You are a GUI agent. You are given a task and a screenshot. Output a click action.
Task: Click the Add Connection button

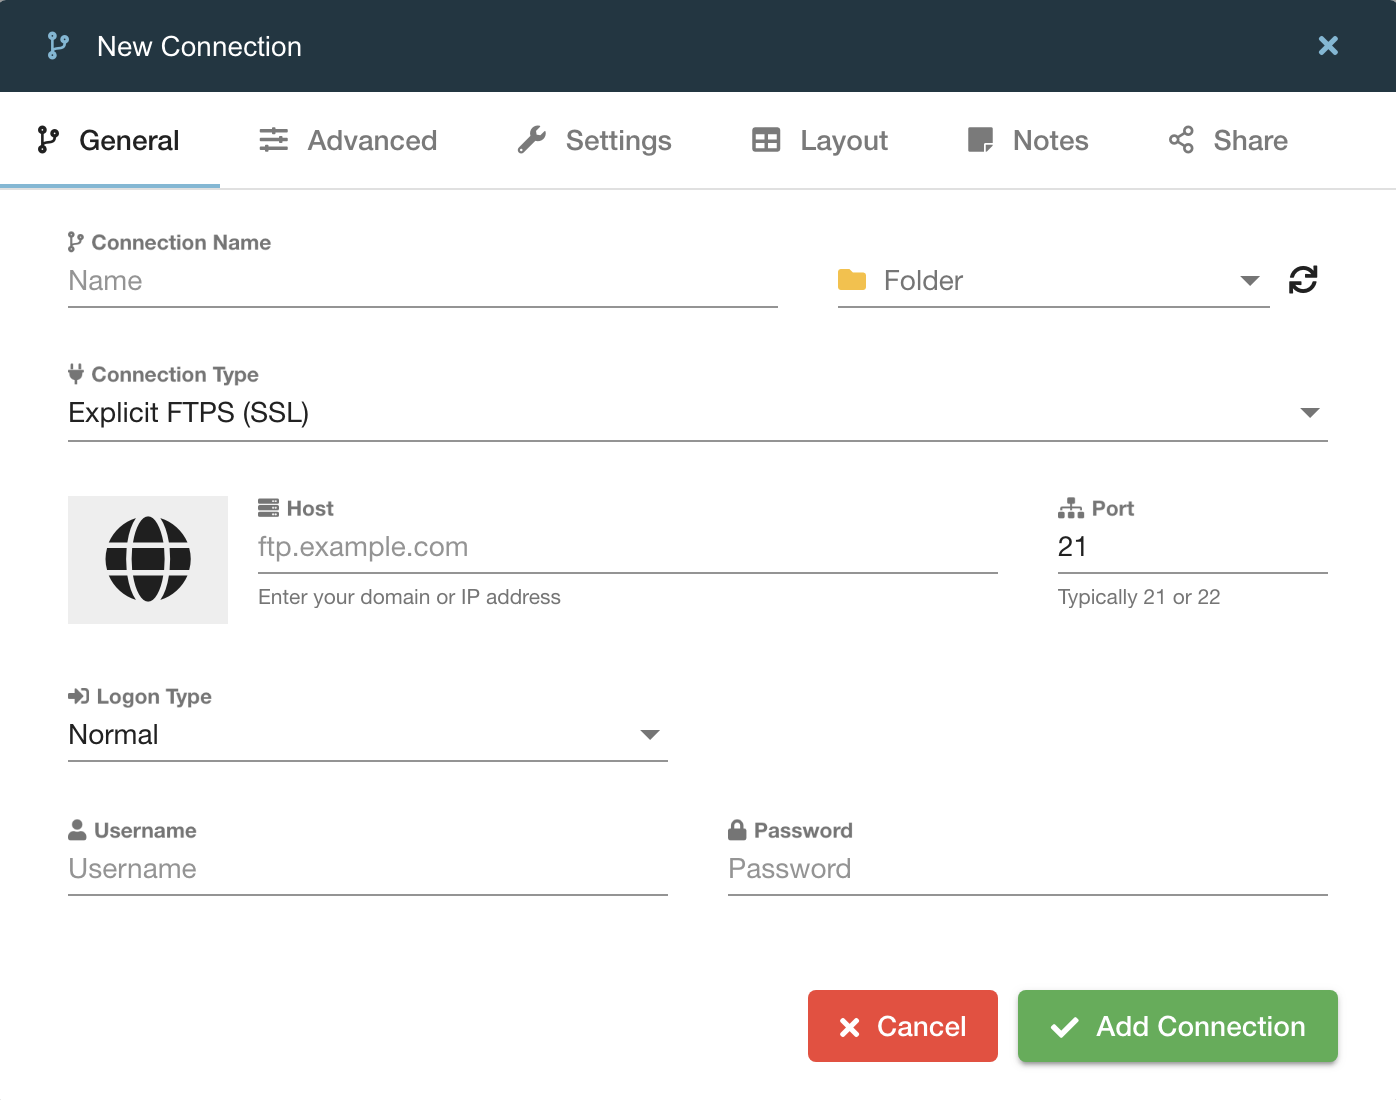tap(1178, 1026)
